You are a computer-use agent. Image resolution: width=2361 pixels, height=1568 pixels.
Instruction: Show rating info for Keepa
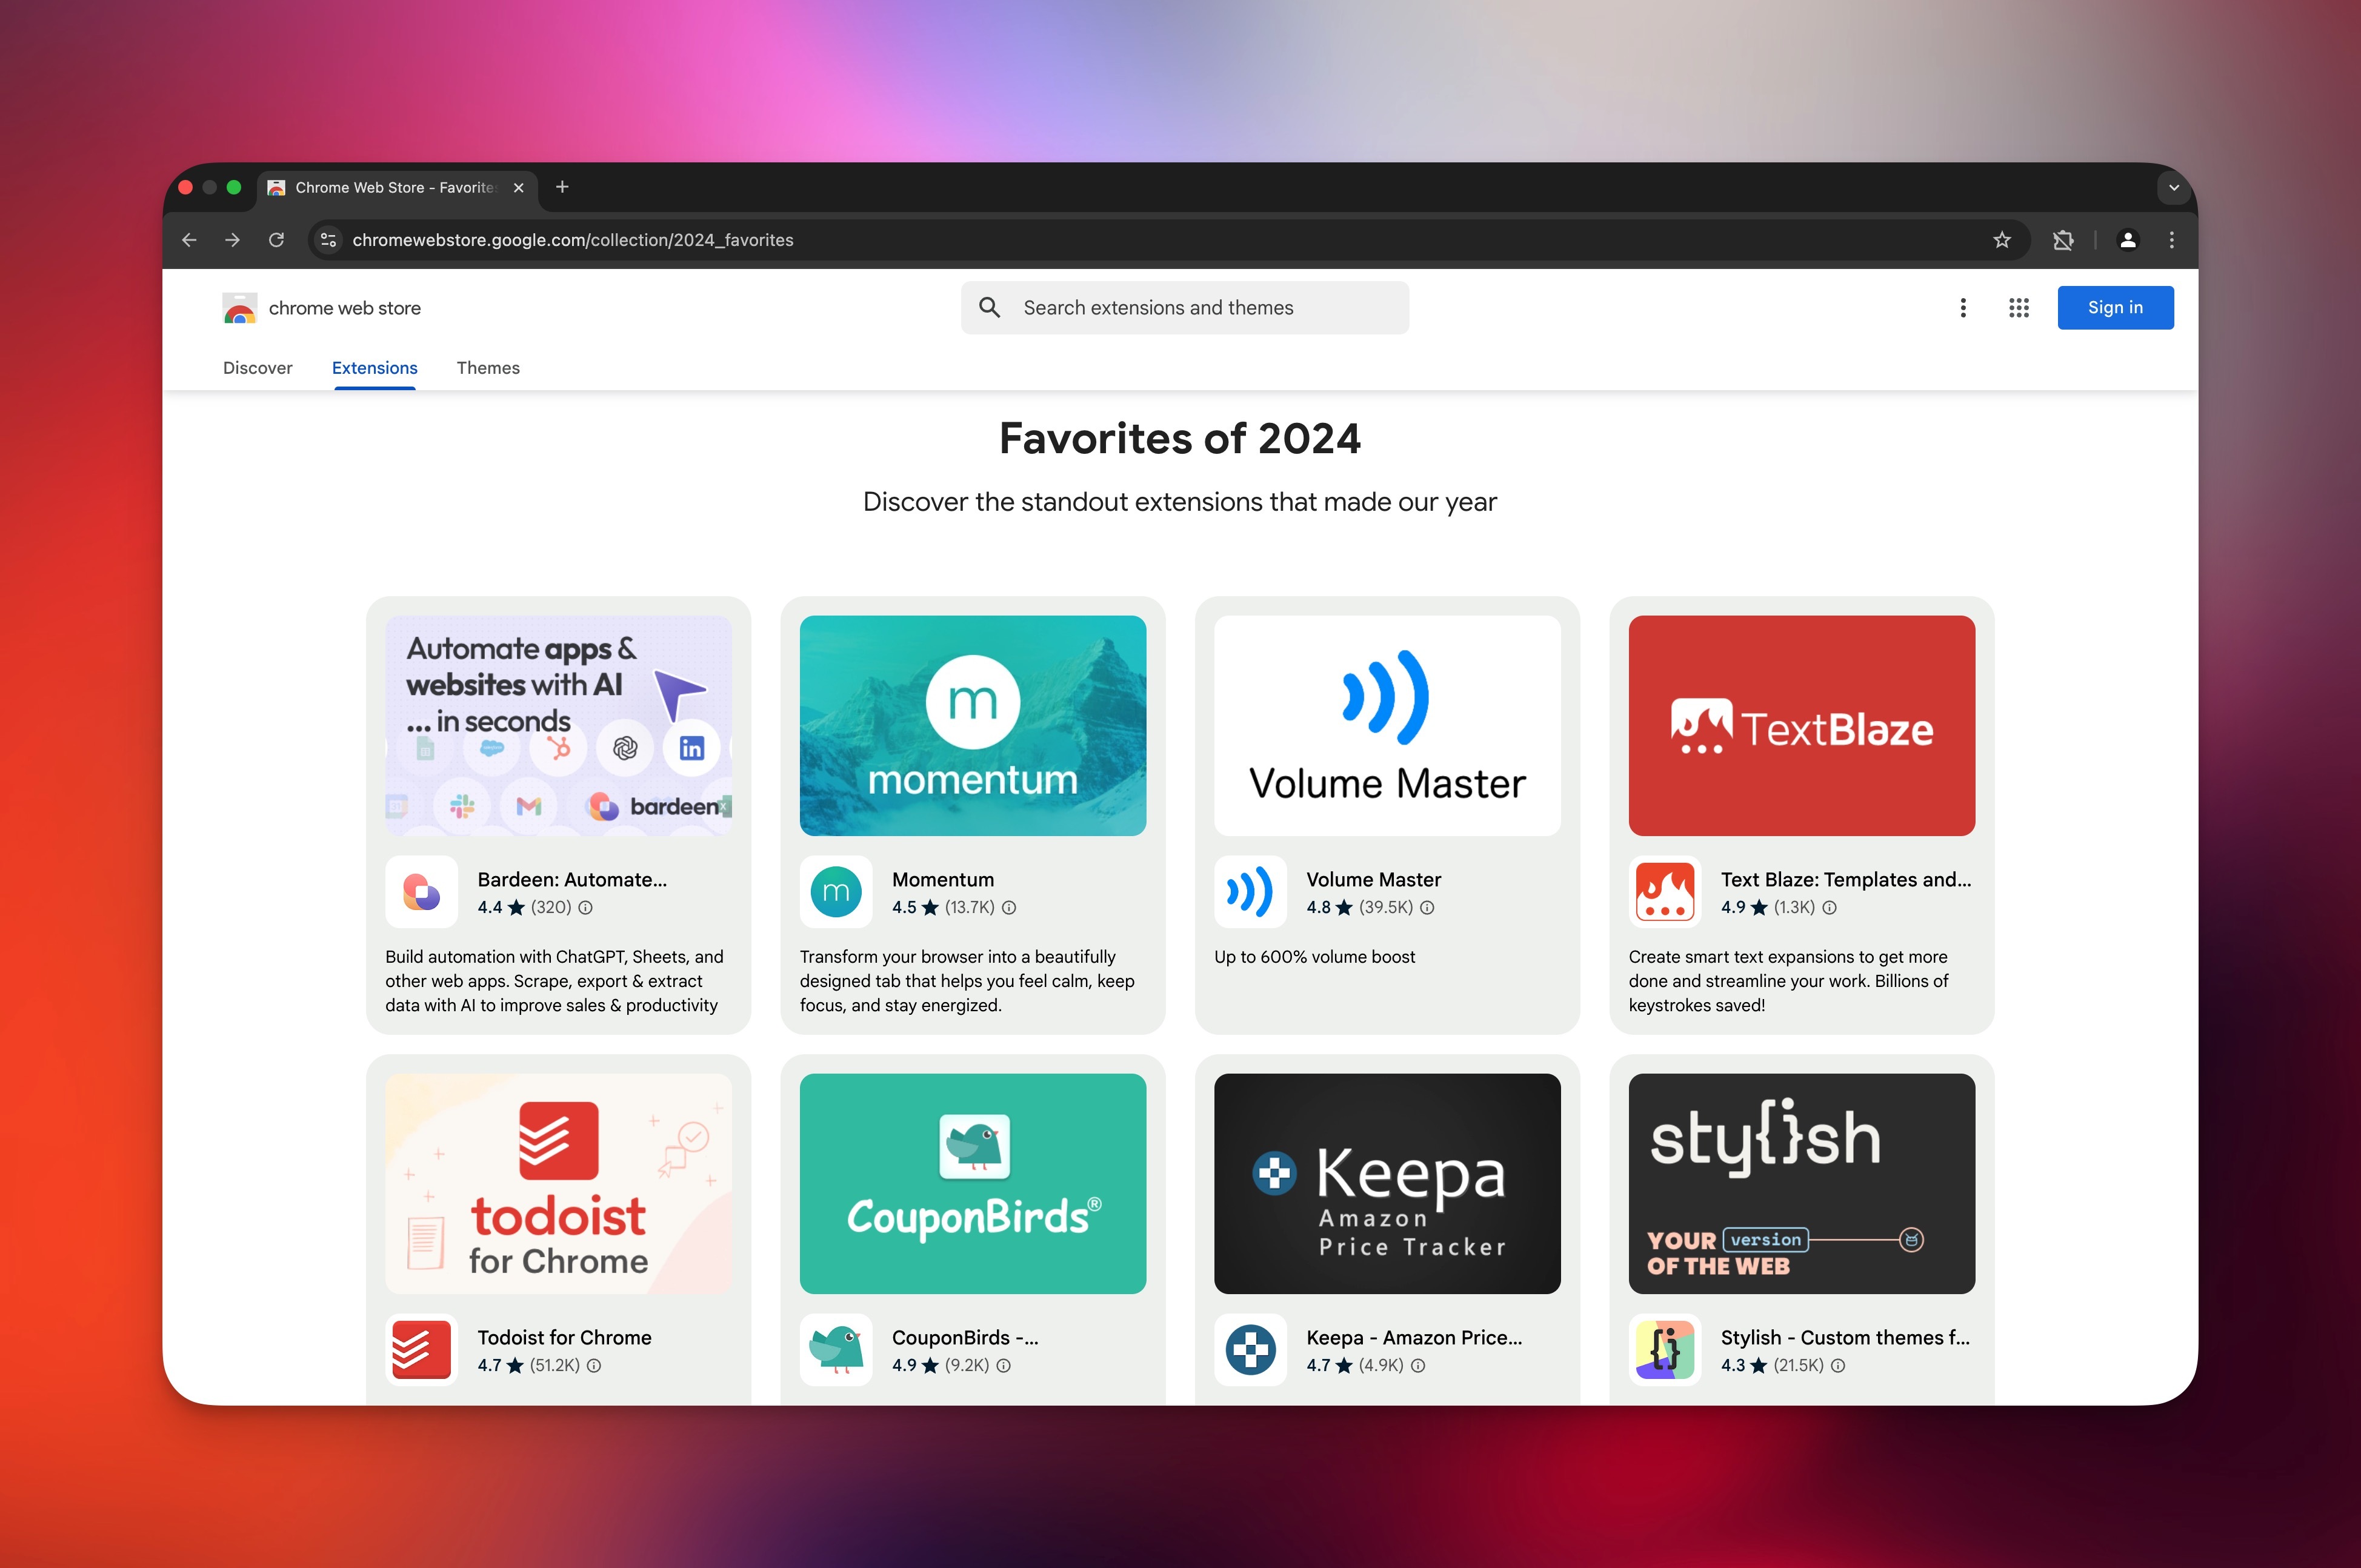(x=1418, y=1366)
